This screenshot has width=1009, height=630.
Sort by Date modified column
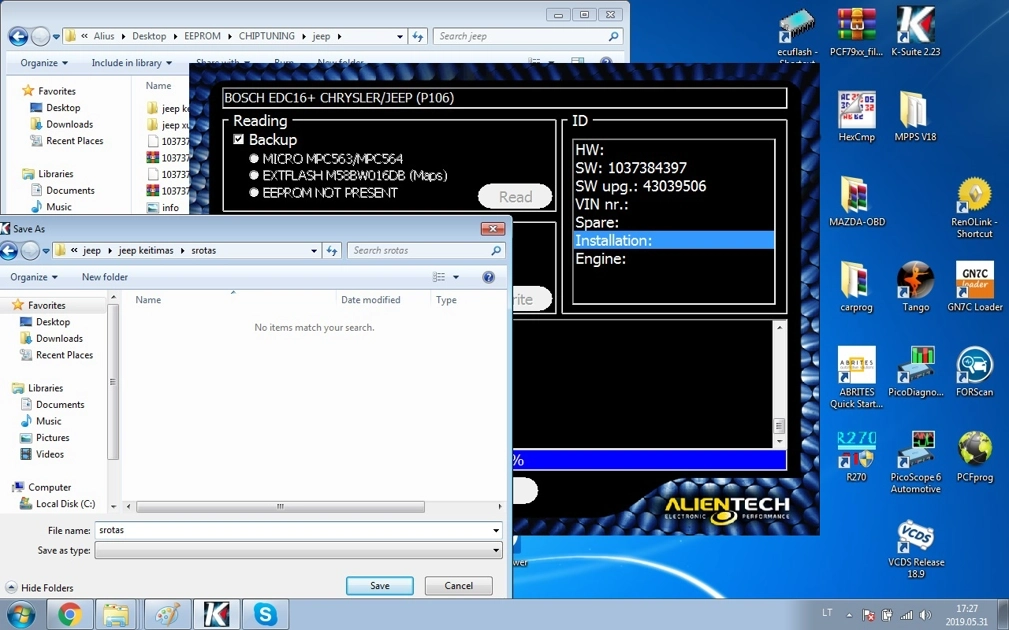(x=371, y=300)
